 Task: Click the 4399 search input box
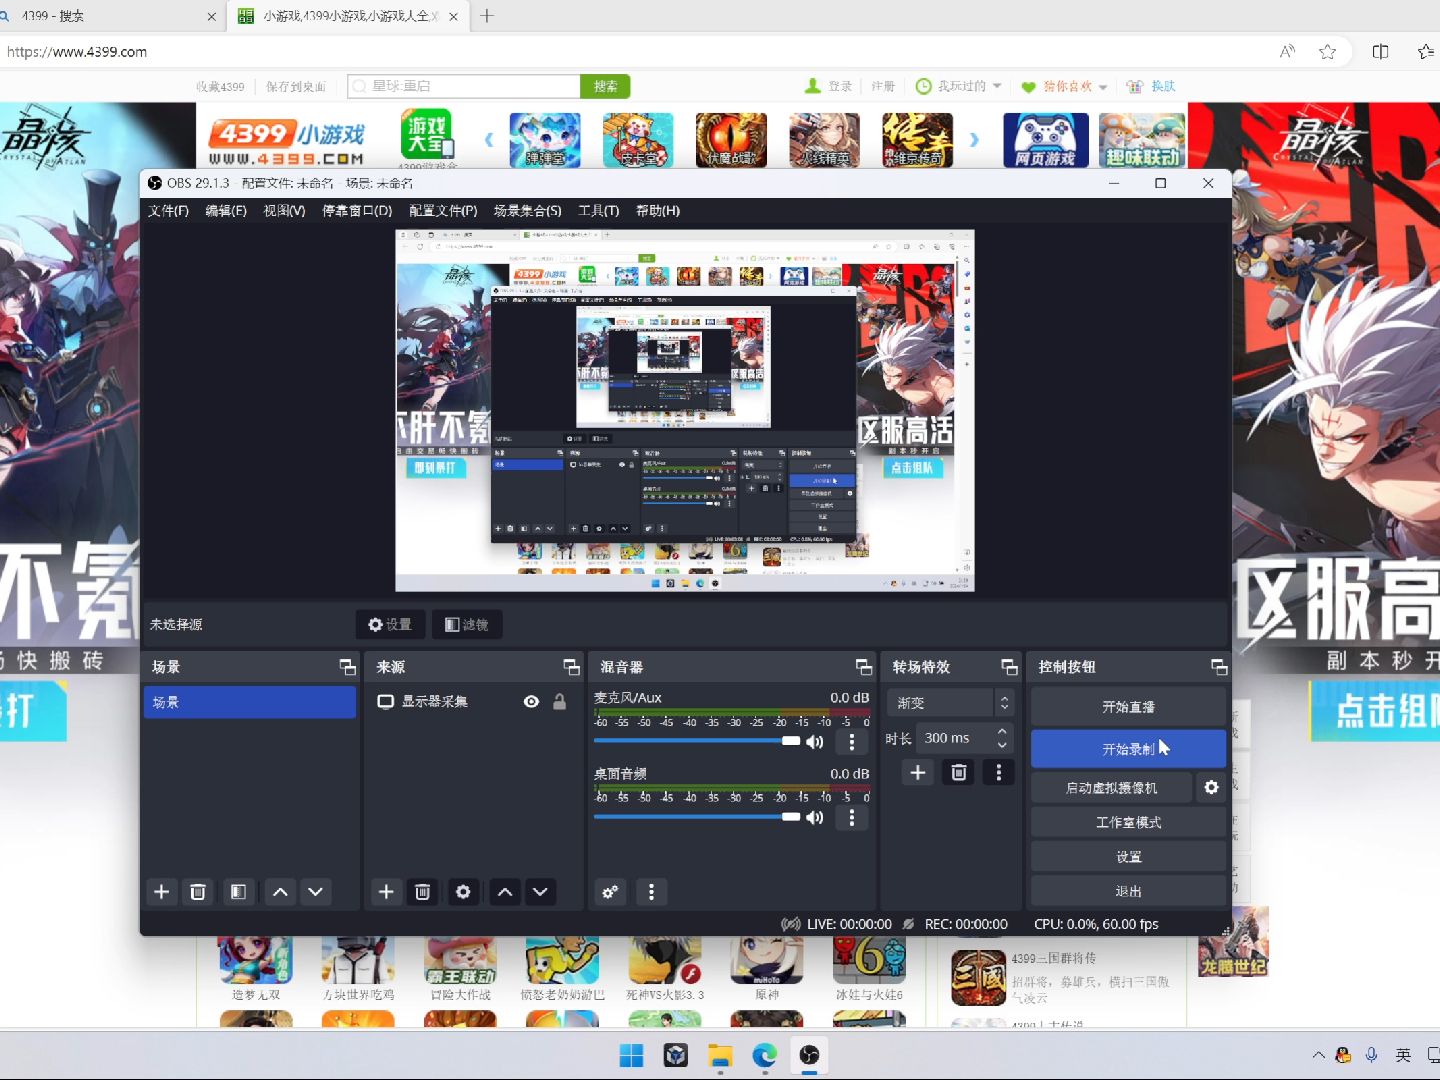point(465,86)
